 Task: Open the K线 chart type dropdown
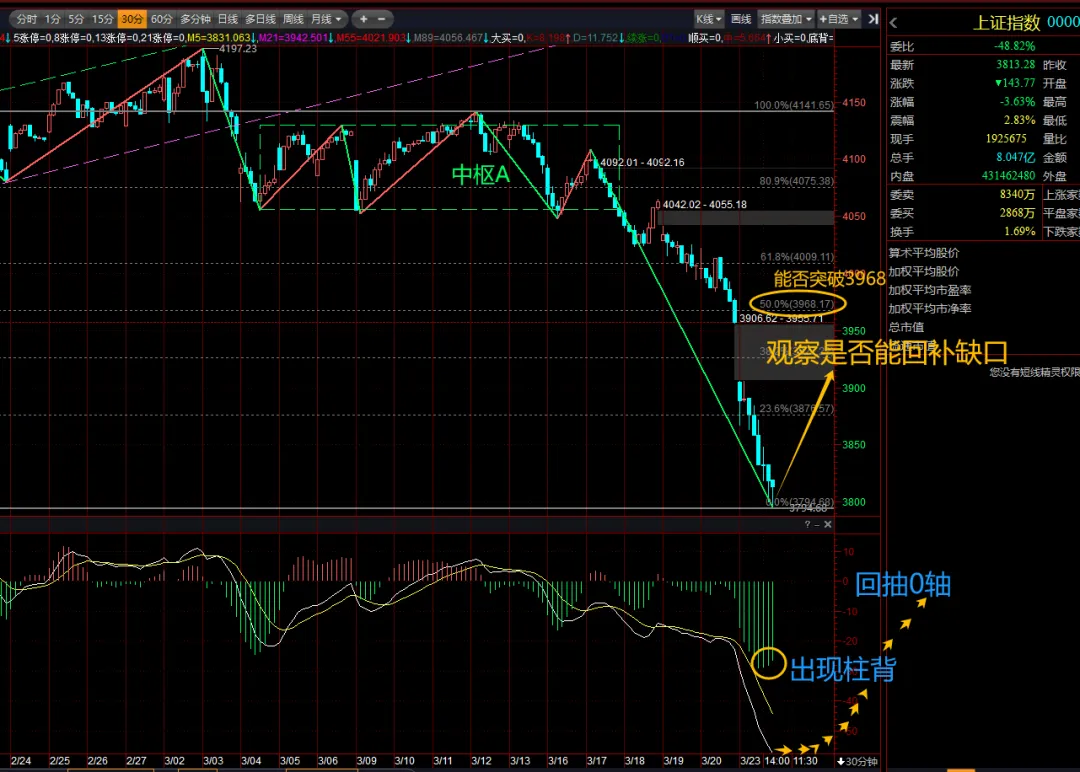pyautogui.click(x=708, y=19)
